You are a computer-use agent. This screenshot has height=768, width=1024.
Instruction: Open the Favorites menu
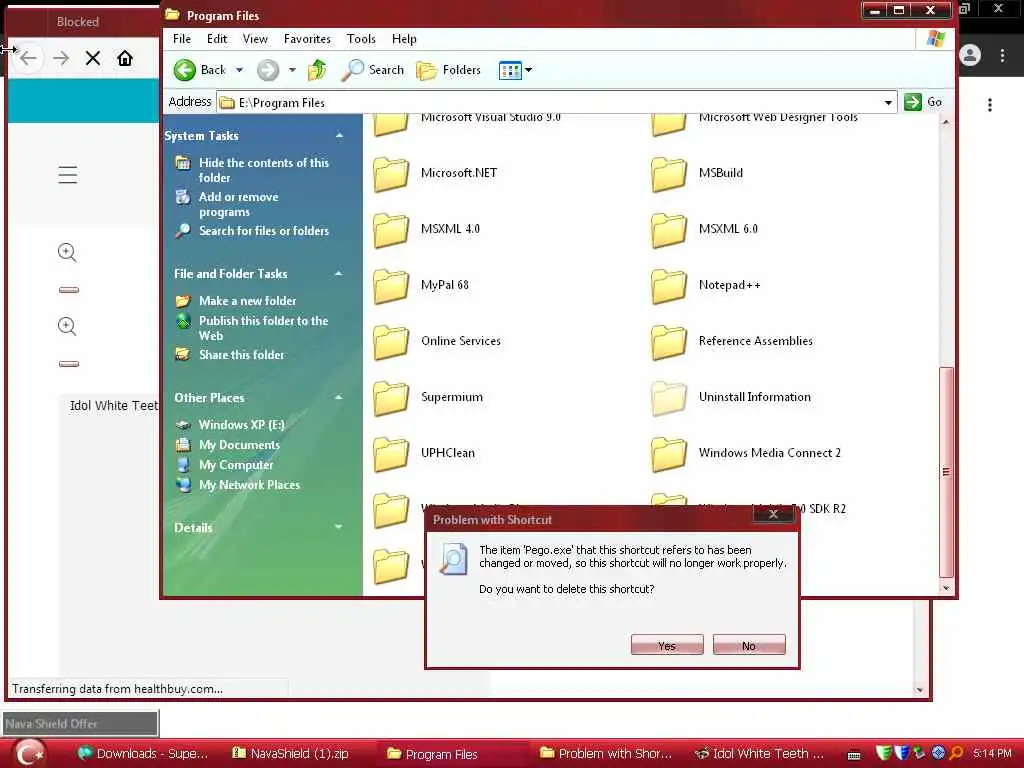pos(307,39)
